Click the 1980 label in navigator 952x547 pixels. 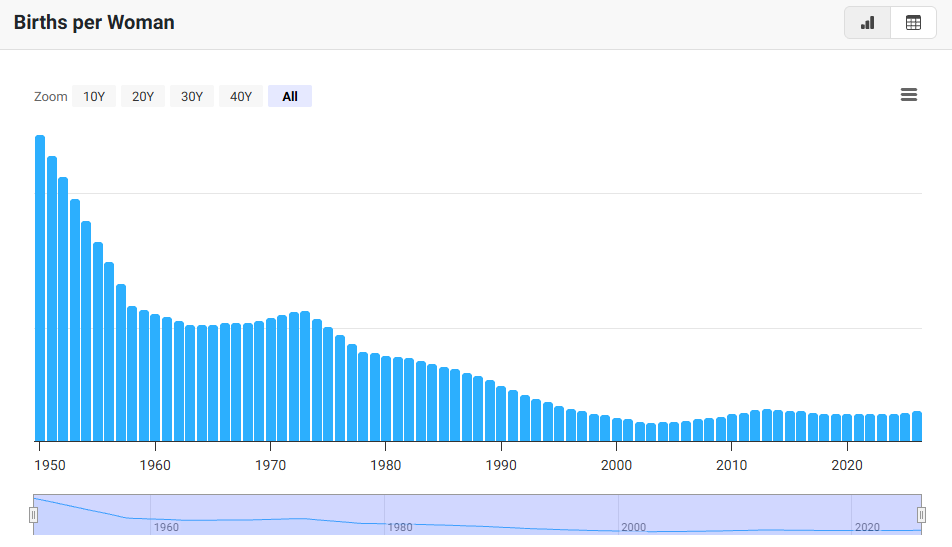pos(400,527)
